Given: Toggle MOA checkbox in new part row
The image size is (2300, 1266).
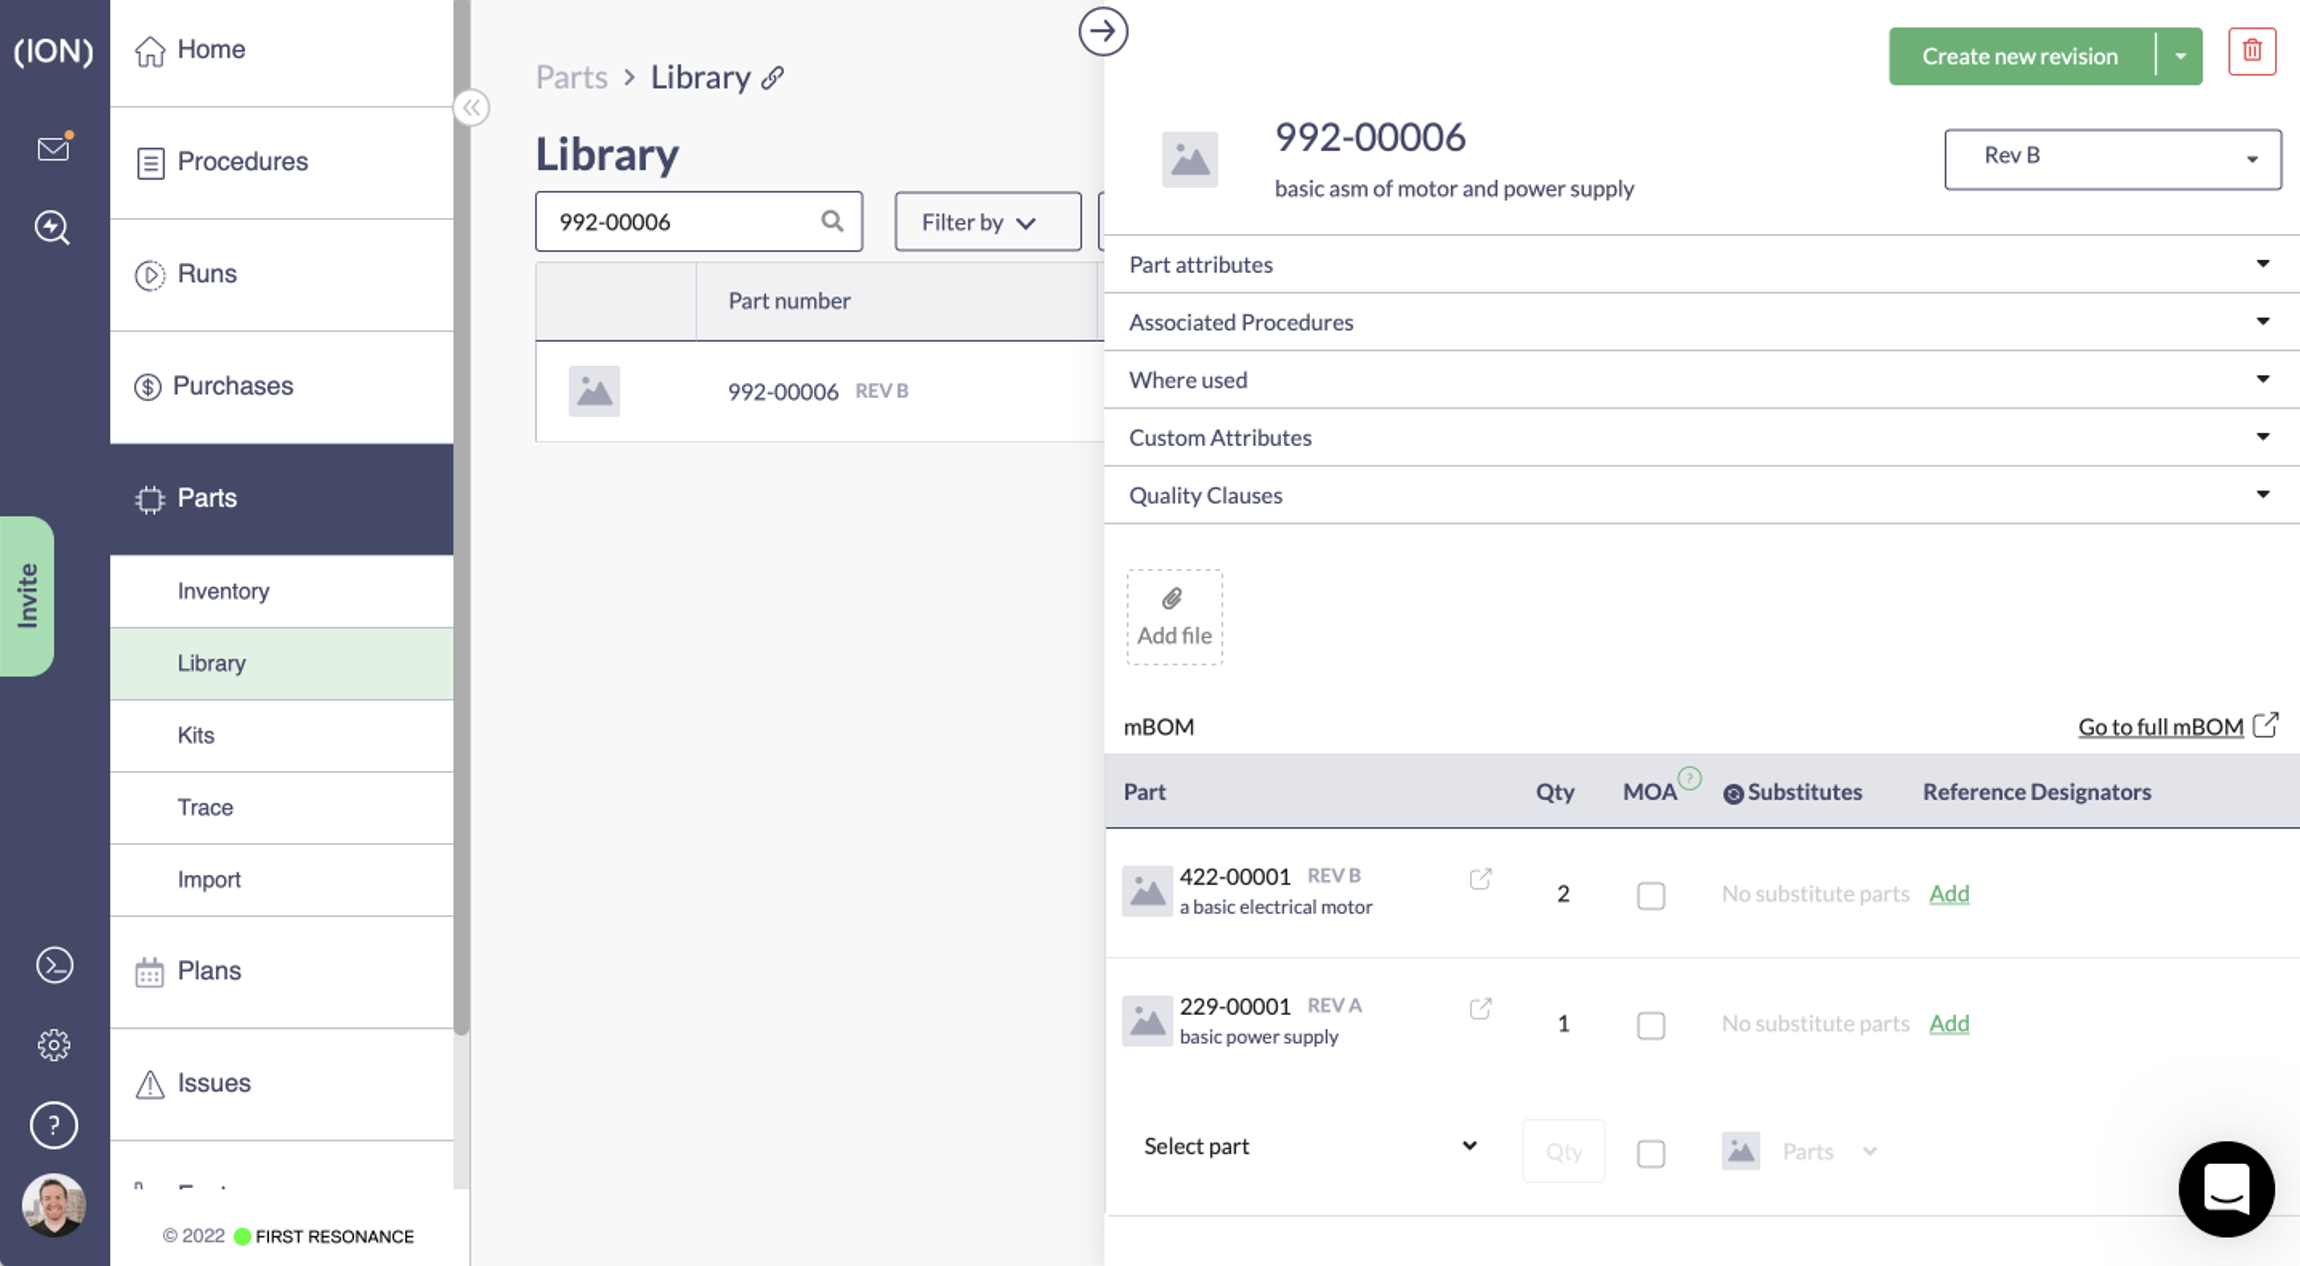Looking at the screenshot, I should tap(1650, 1153).
